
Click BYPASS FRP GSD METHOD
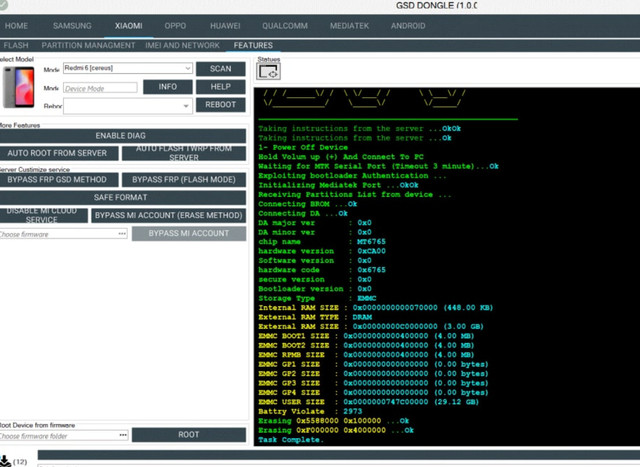[x=57, y=180]
